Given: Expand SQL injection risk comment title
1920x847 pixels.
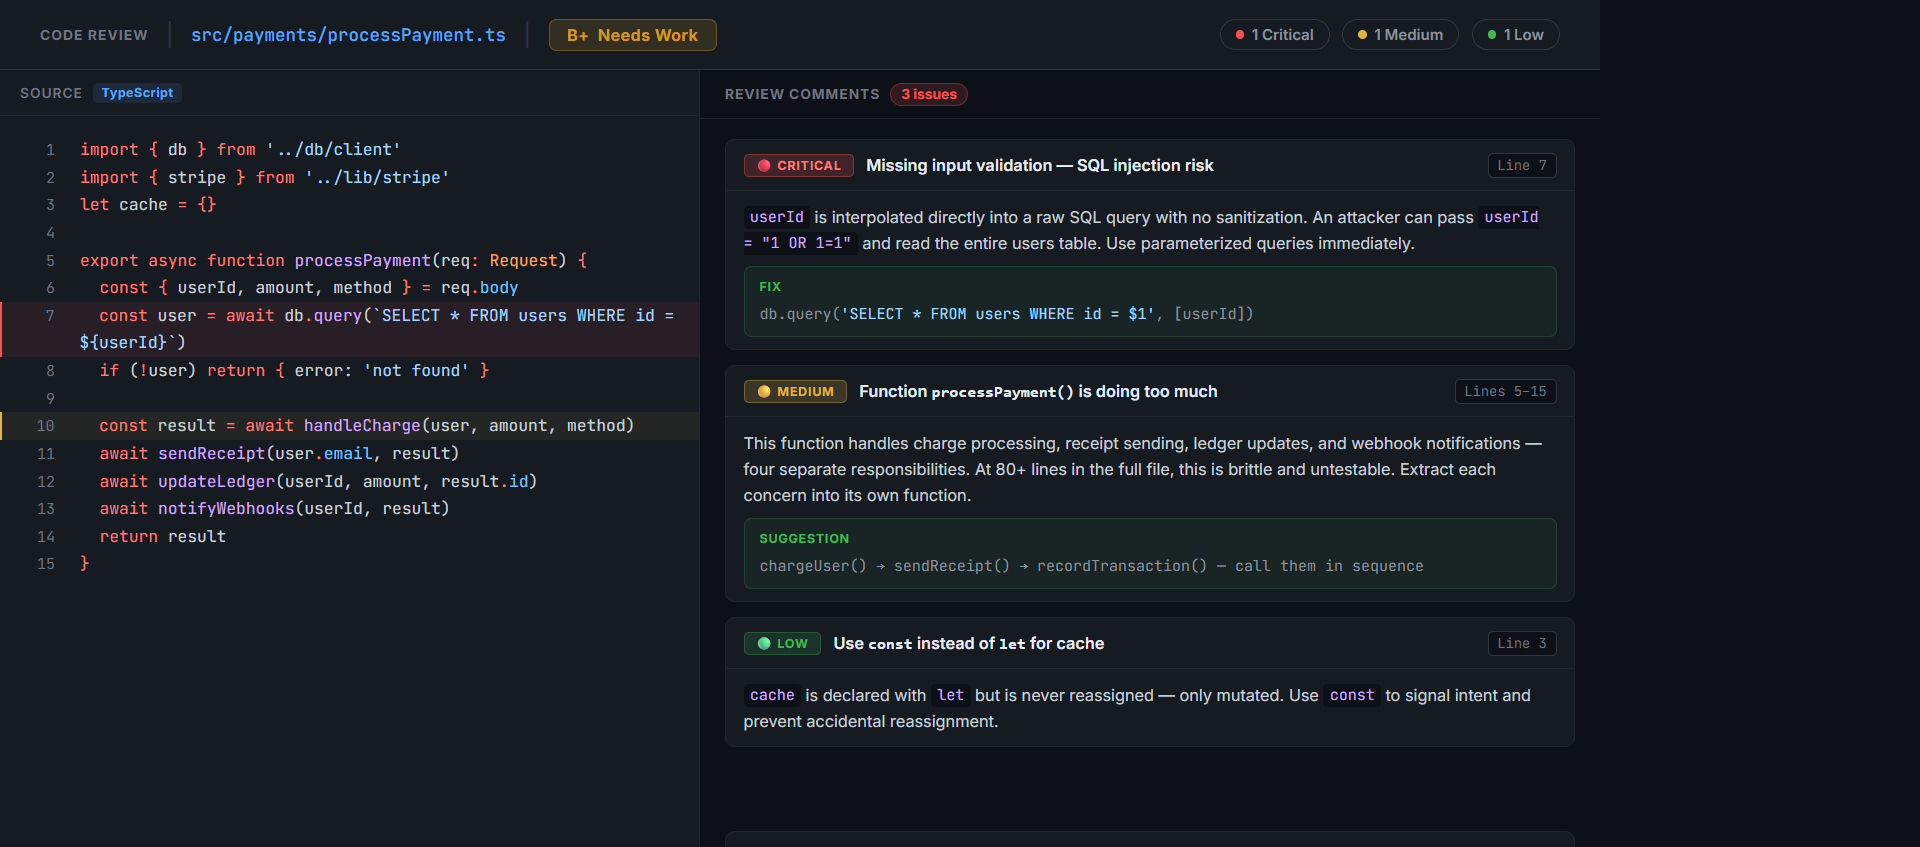Looking at the screenshot, I should point(1039,166).
